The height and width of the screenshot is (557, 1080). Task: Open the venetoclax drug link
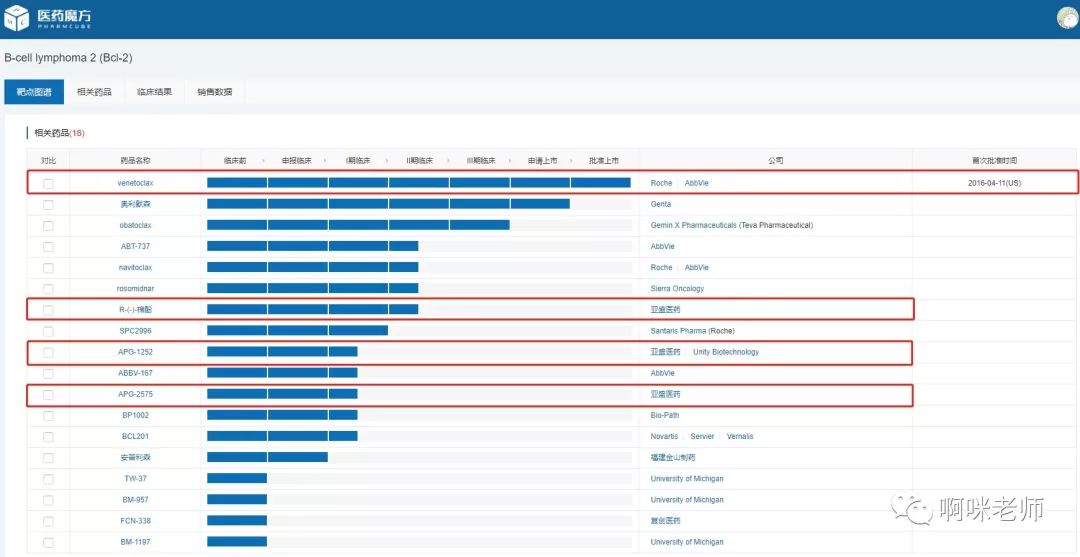click(x=135, y=183)
